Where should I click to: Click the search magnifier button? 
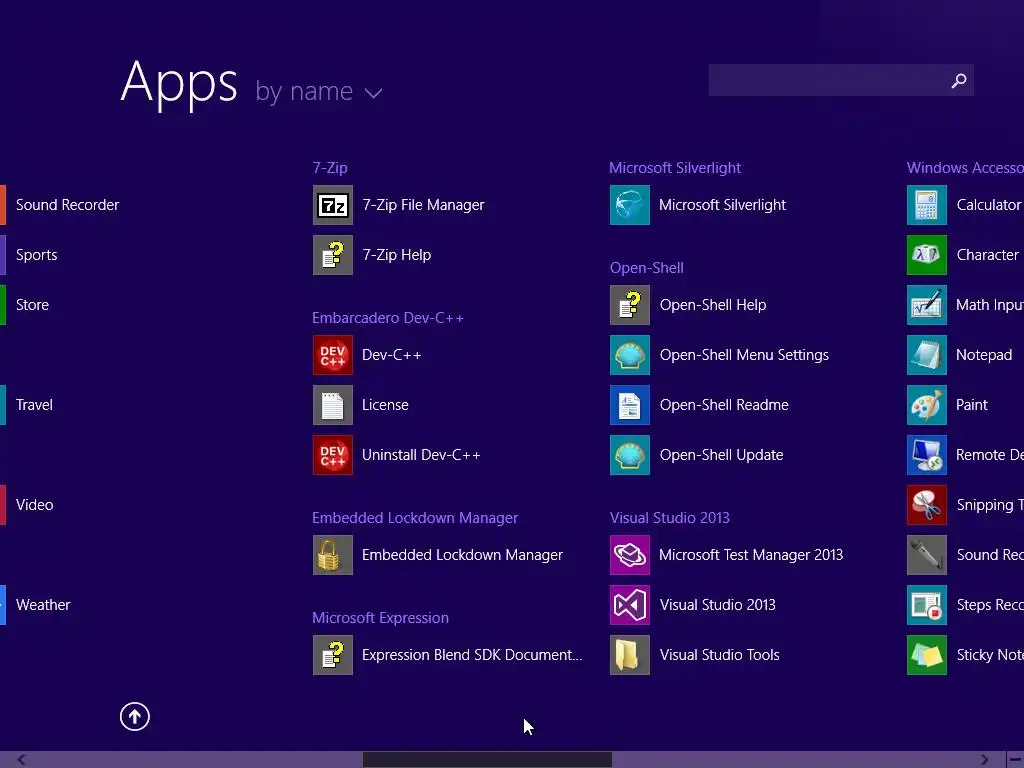click(959, 80)
